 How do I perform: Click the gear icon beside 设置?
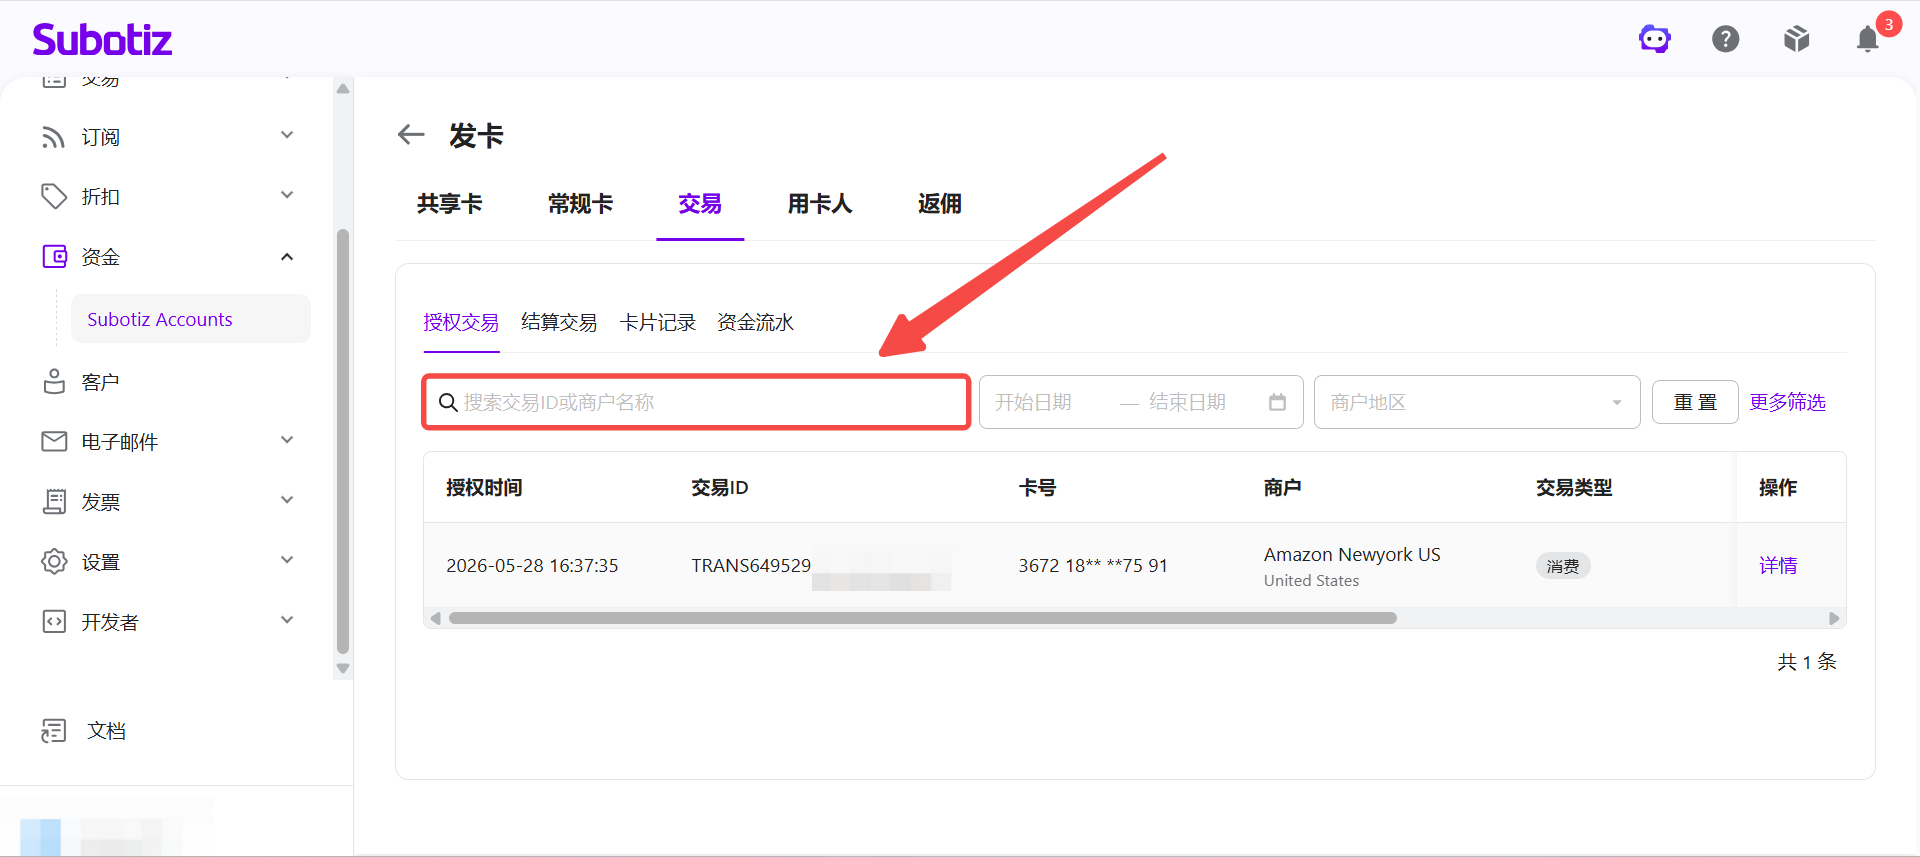click(54, 562)
